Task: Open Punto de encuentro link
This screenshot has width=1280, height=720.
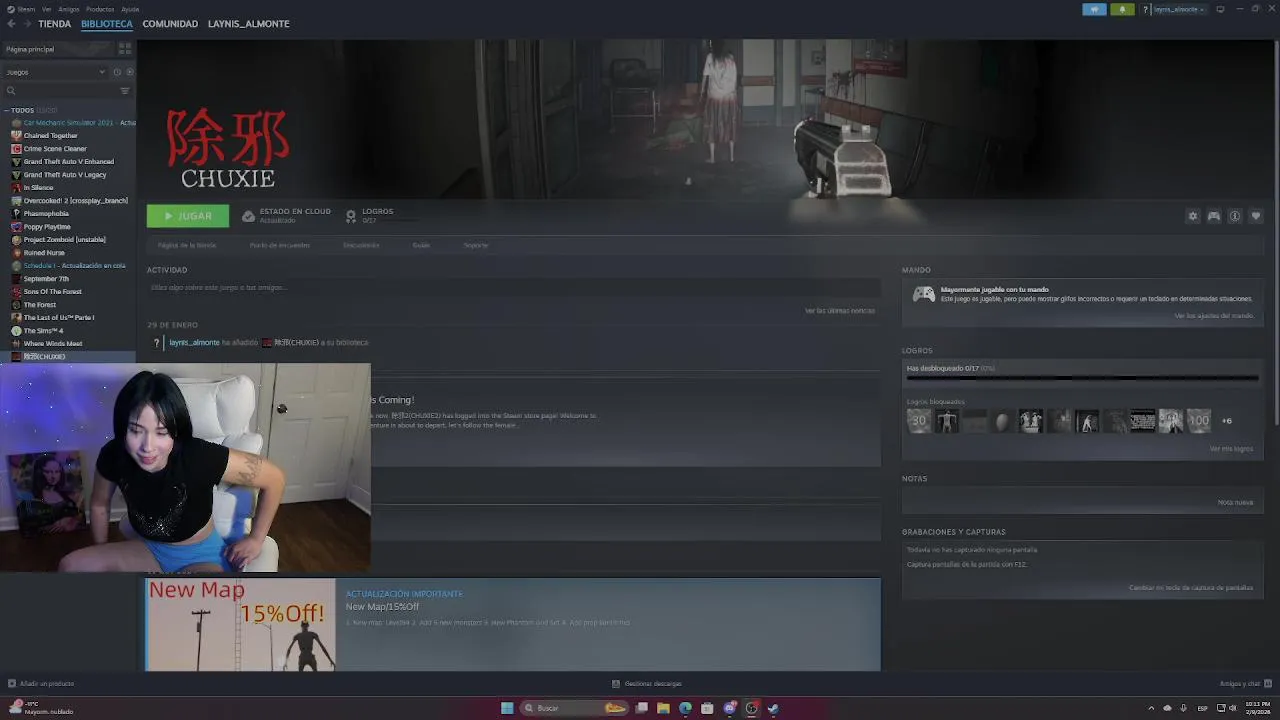Action: tap(280, 245)
